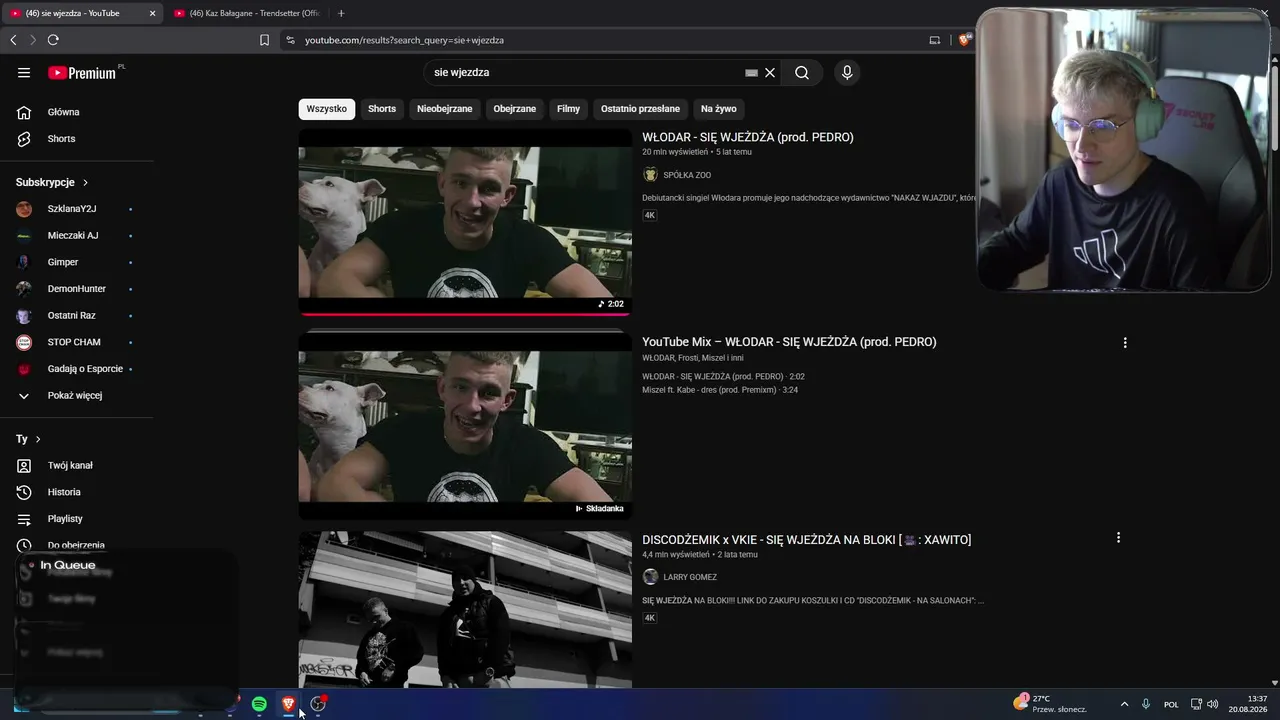
Task: Go forward in the browser
Action: tap(33, 40)
